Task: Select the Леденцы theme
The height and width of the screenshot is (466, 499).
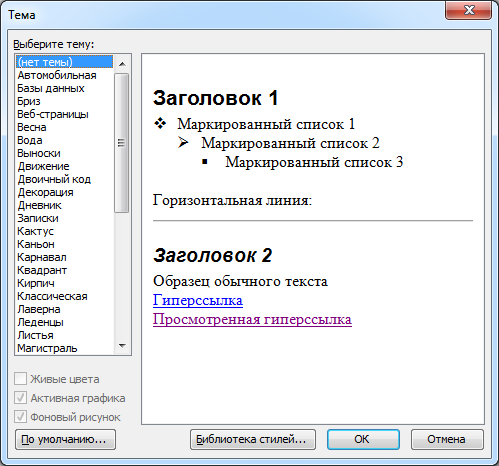Action: tap(65, 322)
